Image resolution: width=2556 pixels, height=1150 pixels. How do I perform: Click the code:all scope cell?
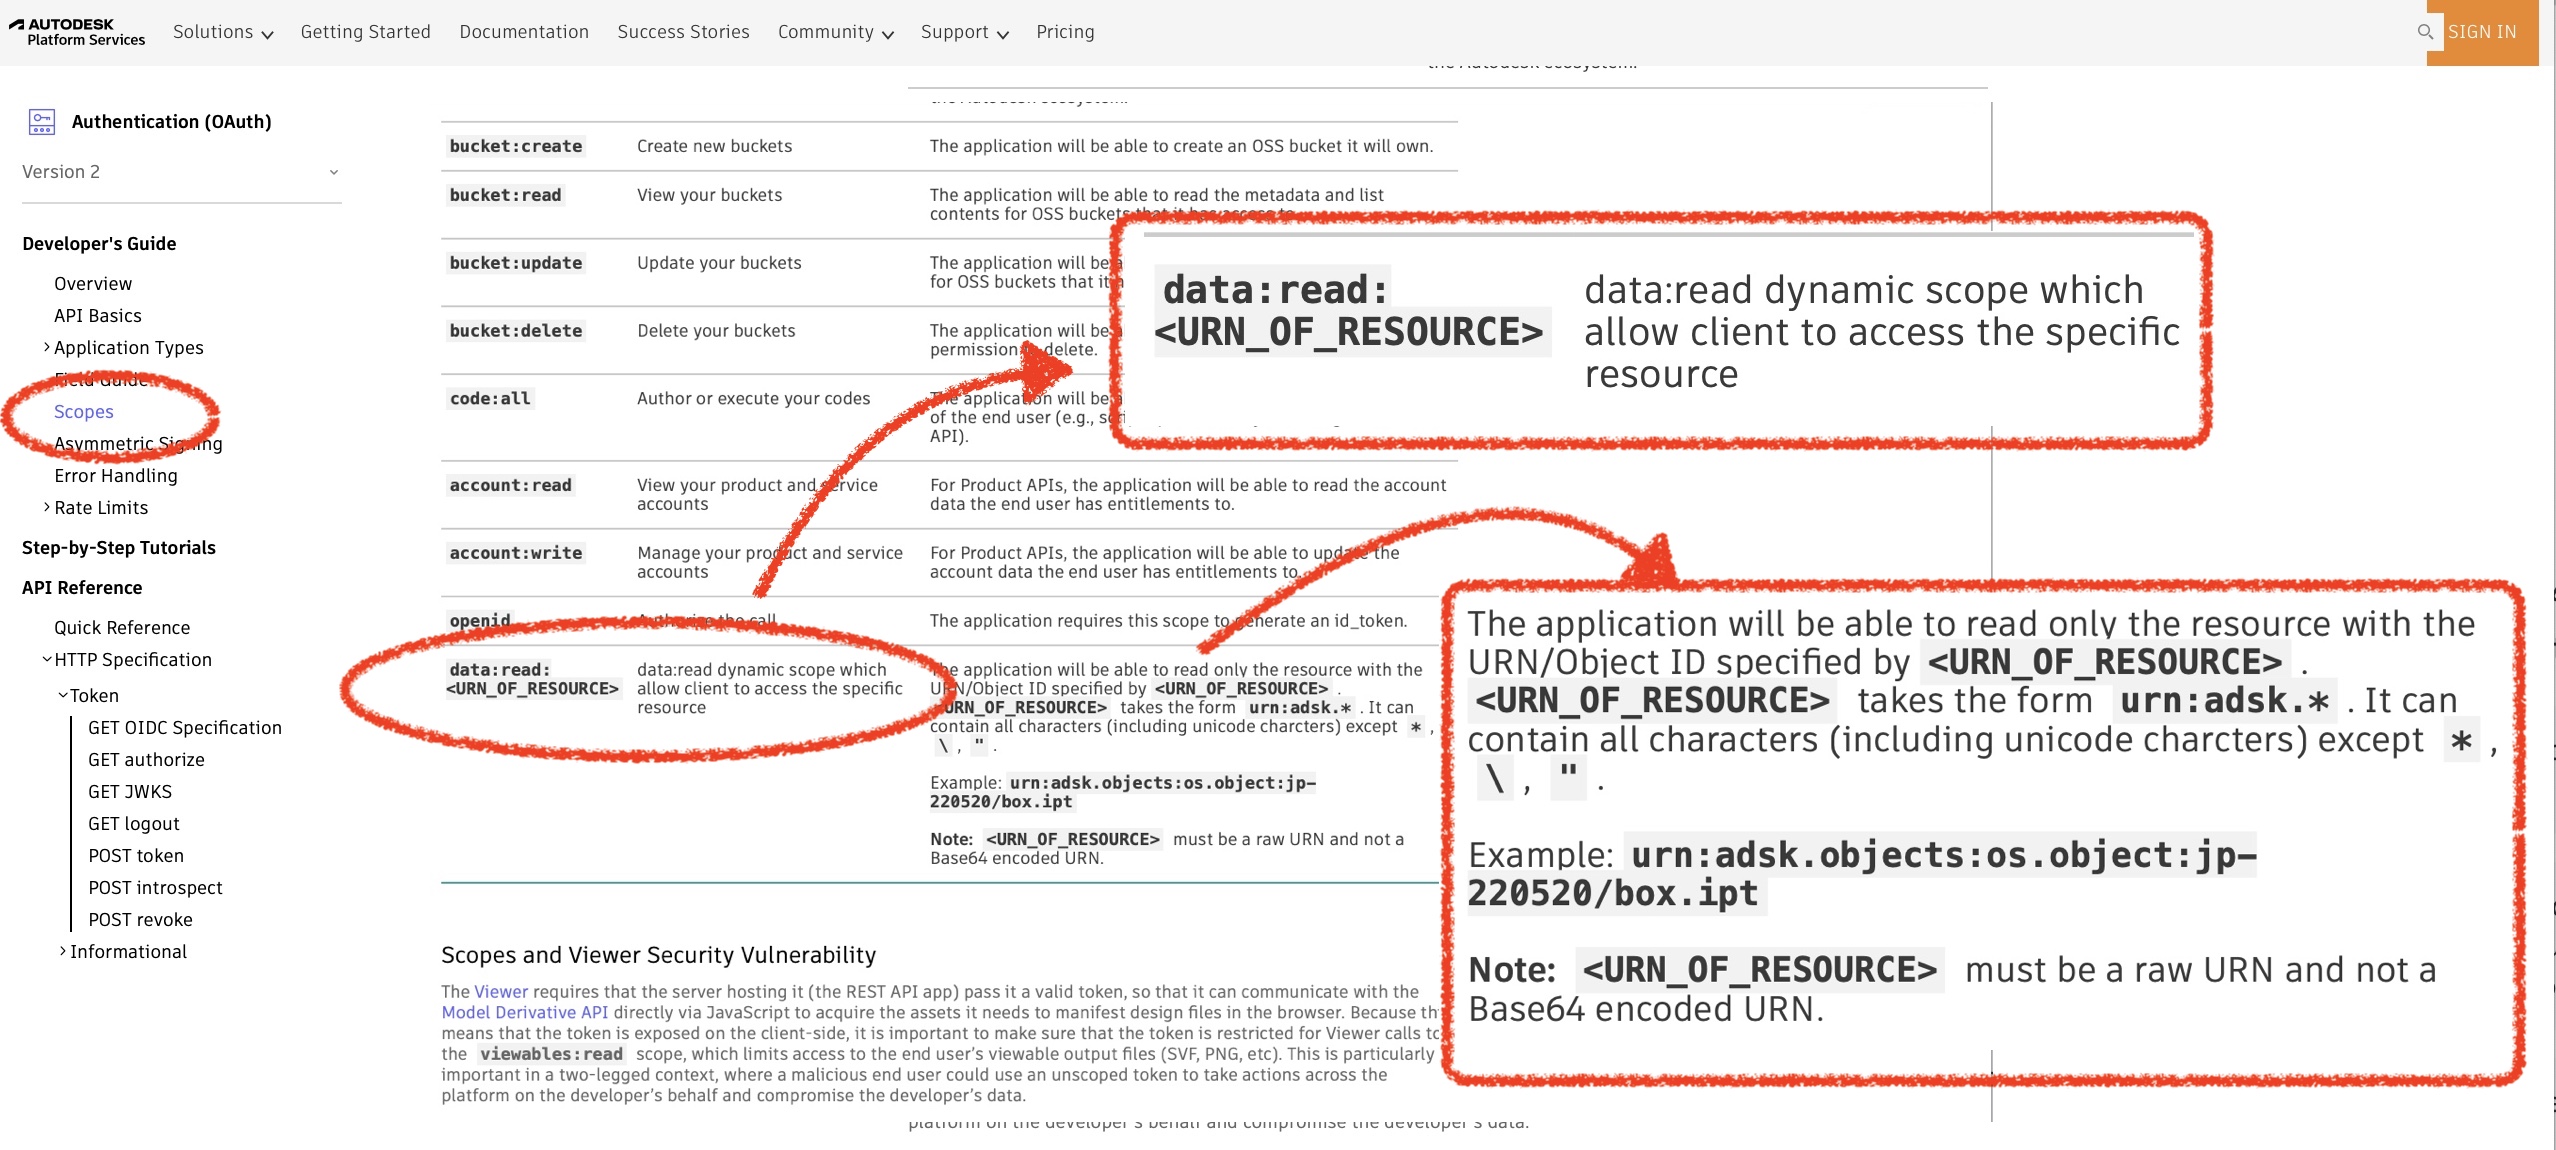[x=490, y=399]
